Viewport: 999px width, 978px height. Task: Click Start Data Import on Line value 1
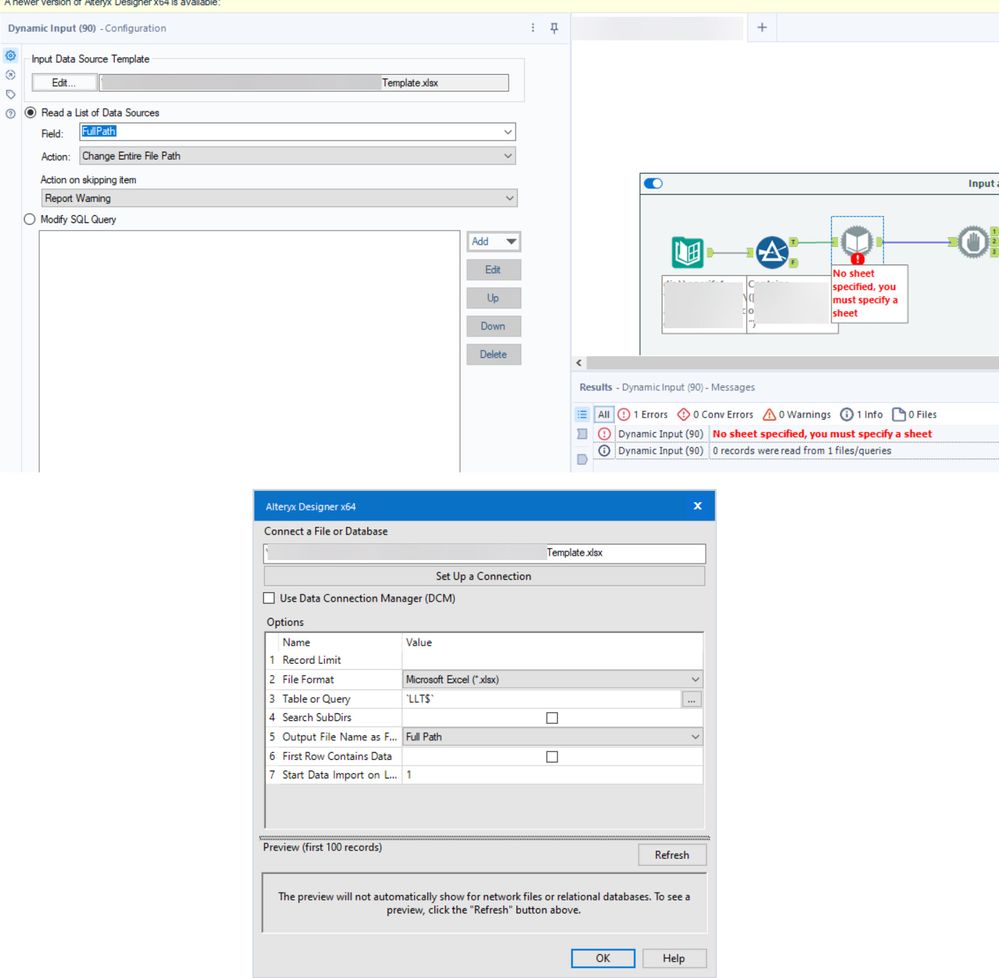click(552, 775)
